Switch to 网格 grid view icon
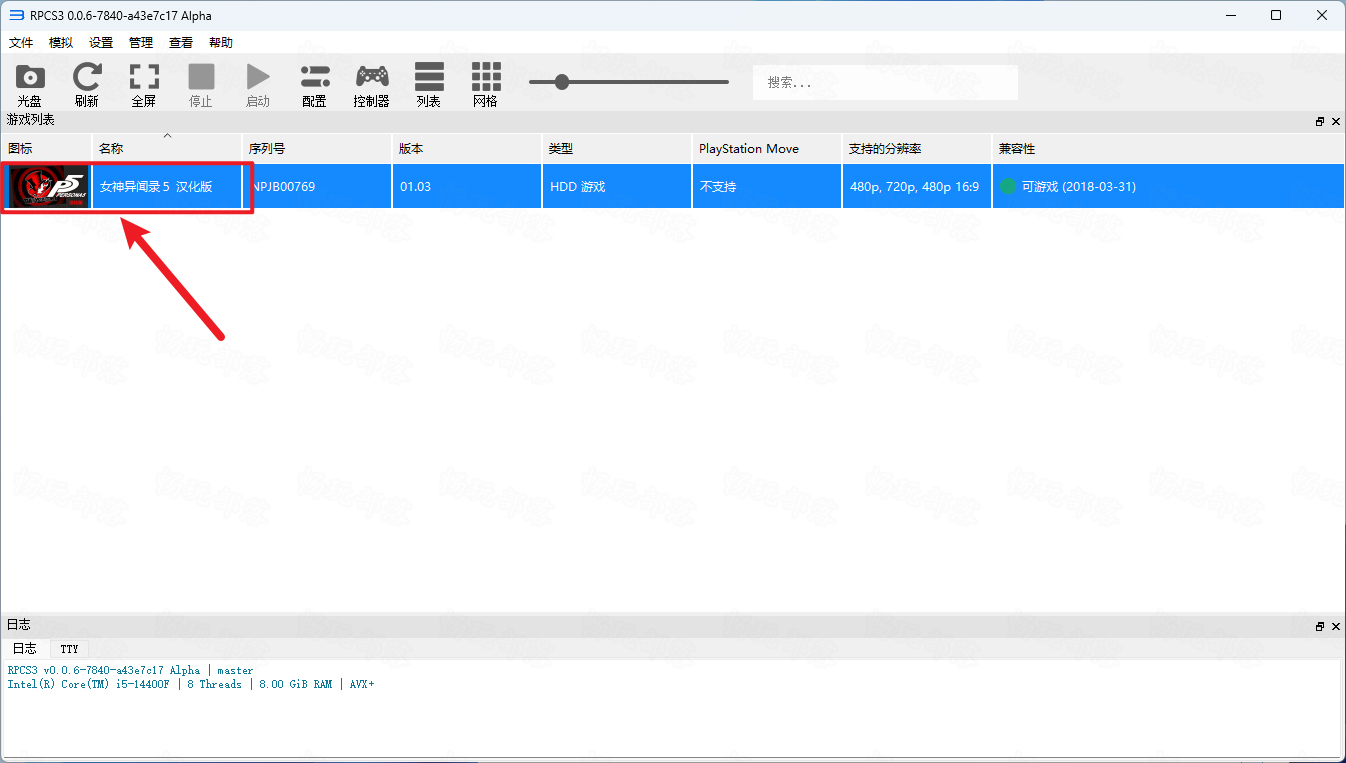1346x763 pixels. [x=486, y=77]
